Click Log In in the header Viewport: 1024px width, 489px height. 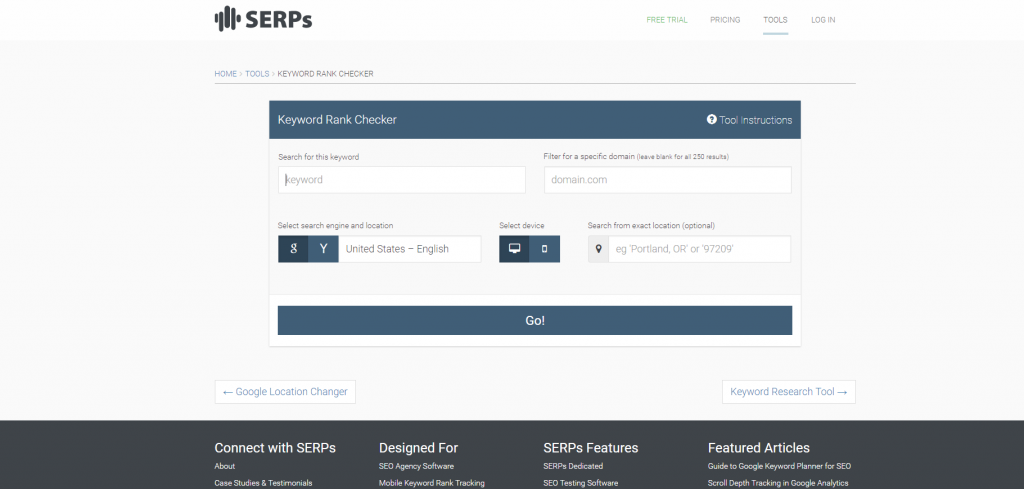click(x=823, y=20)
